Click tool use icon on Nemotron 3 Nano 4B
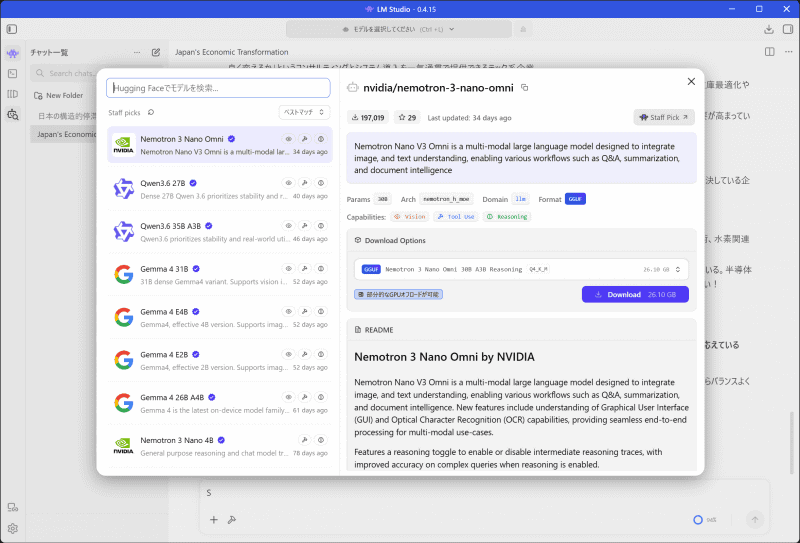The width and height of the screenshot is (800, 543). pyautogui.click(x=305, y=440)
